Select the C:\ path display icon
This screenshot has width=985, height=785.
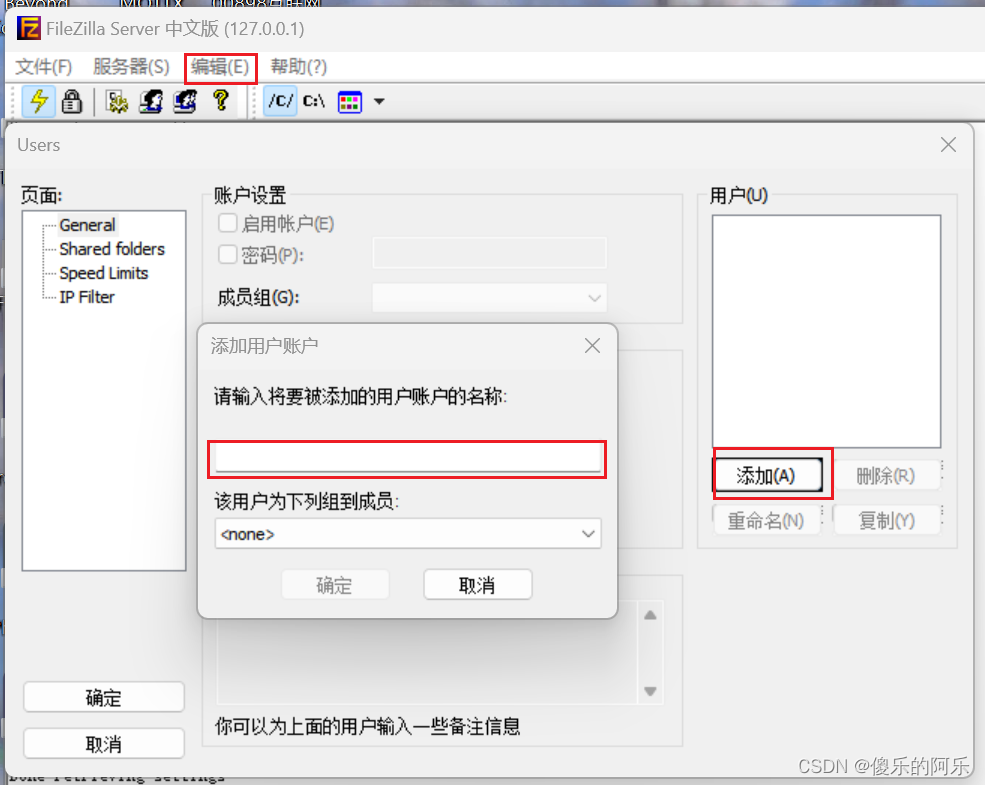313,101
